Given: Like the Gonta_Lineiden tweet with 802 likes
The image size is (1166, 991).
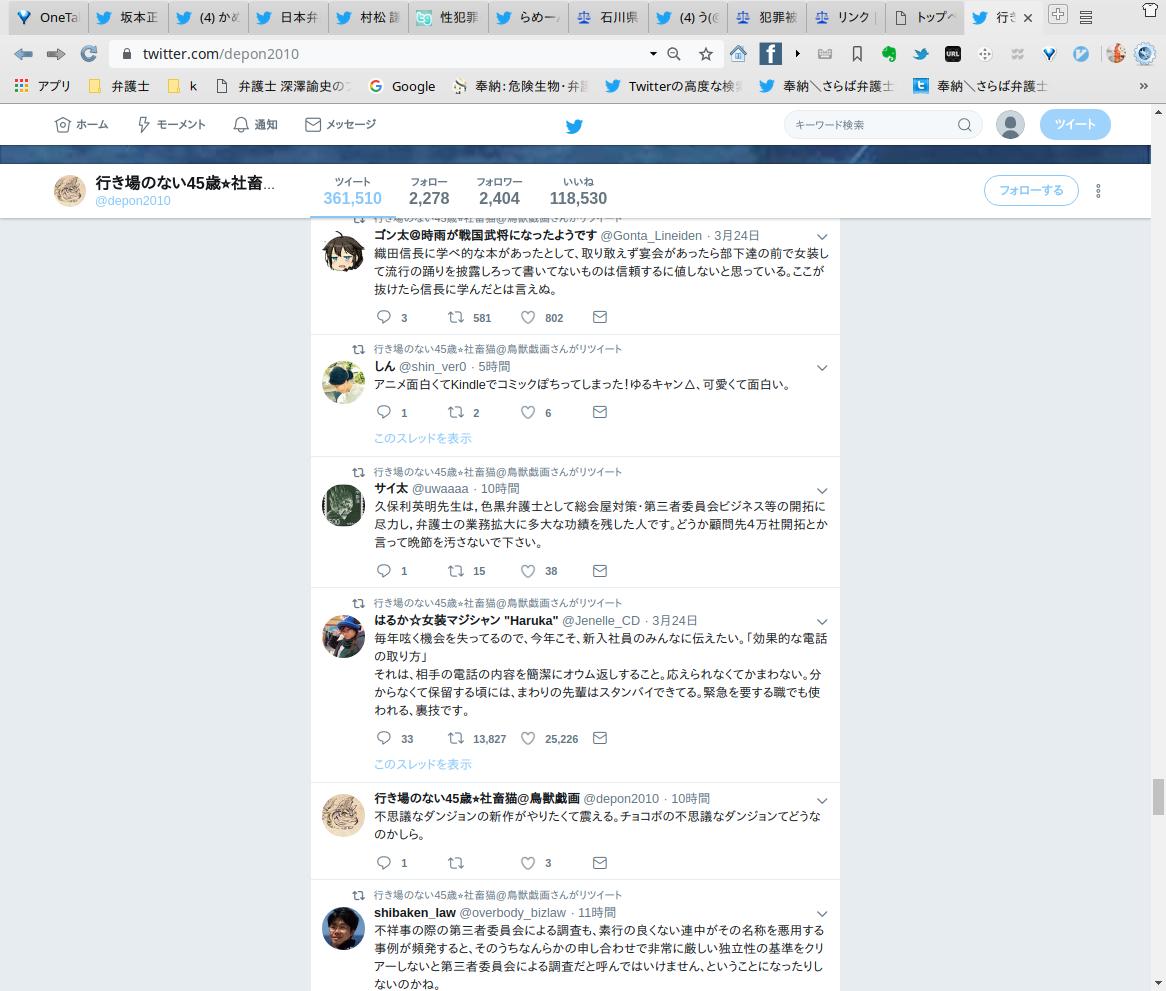Looking at the screenshot, I should pos(528,317).
